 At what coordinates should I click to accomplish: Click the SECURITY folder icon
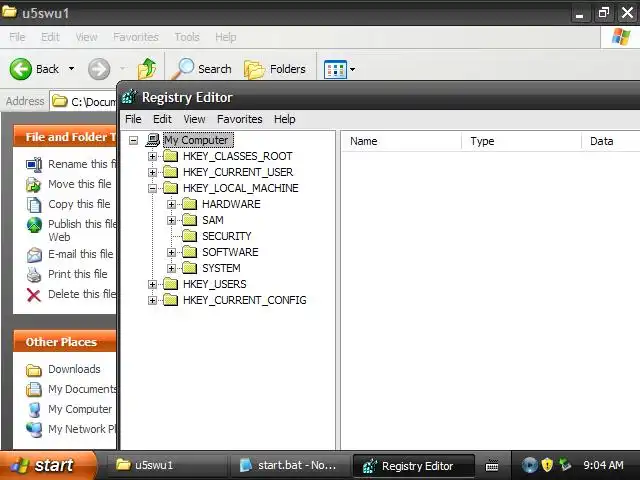coord(189,236)
